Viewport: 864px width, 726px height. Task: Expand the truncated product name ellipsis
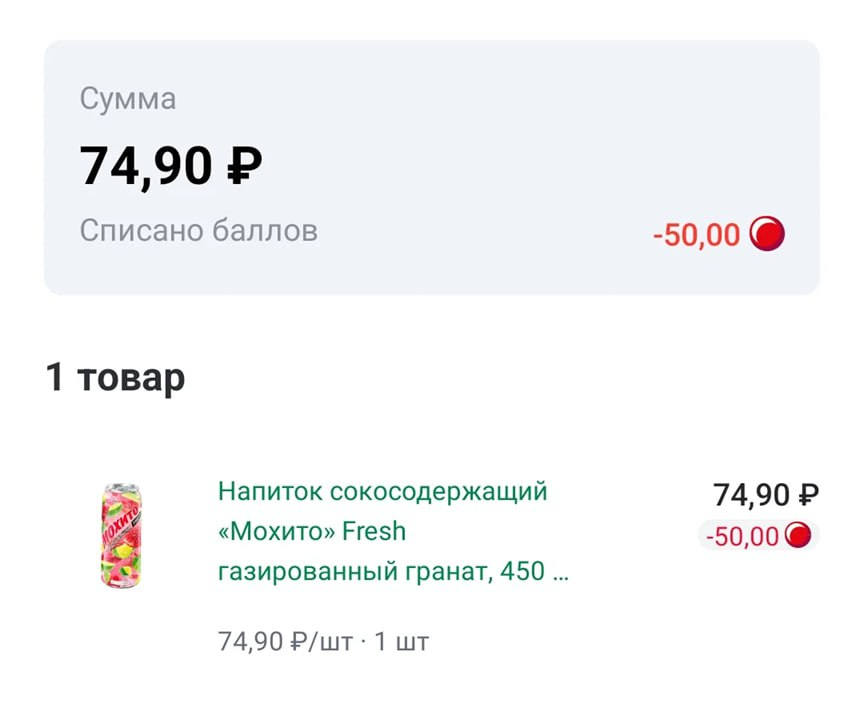click(560, 572)
